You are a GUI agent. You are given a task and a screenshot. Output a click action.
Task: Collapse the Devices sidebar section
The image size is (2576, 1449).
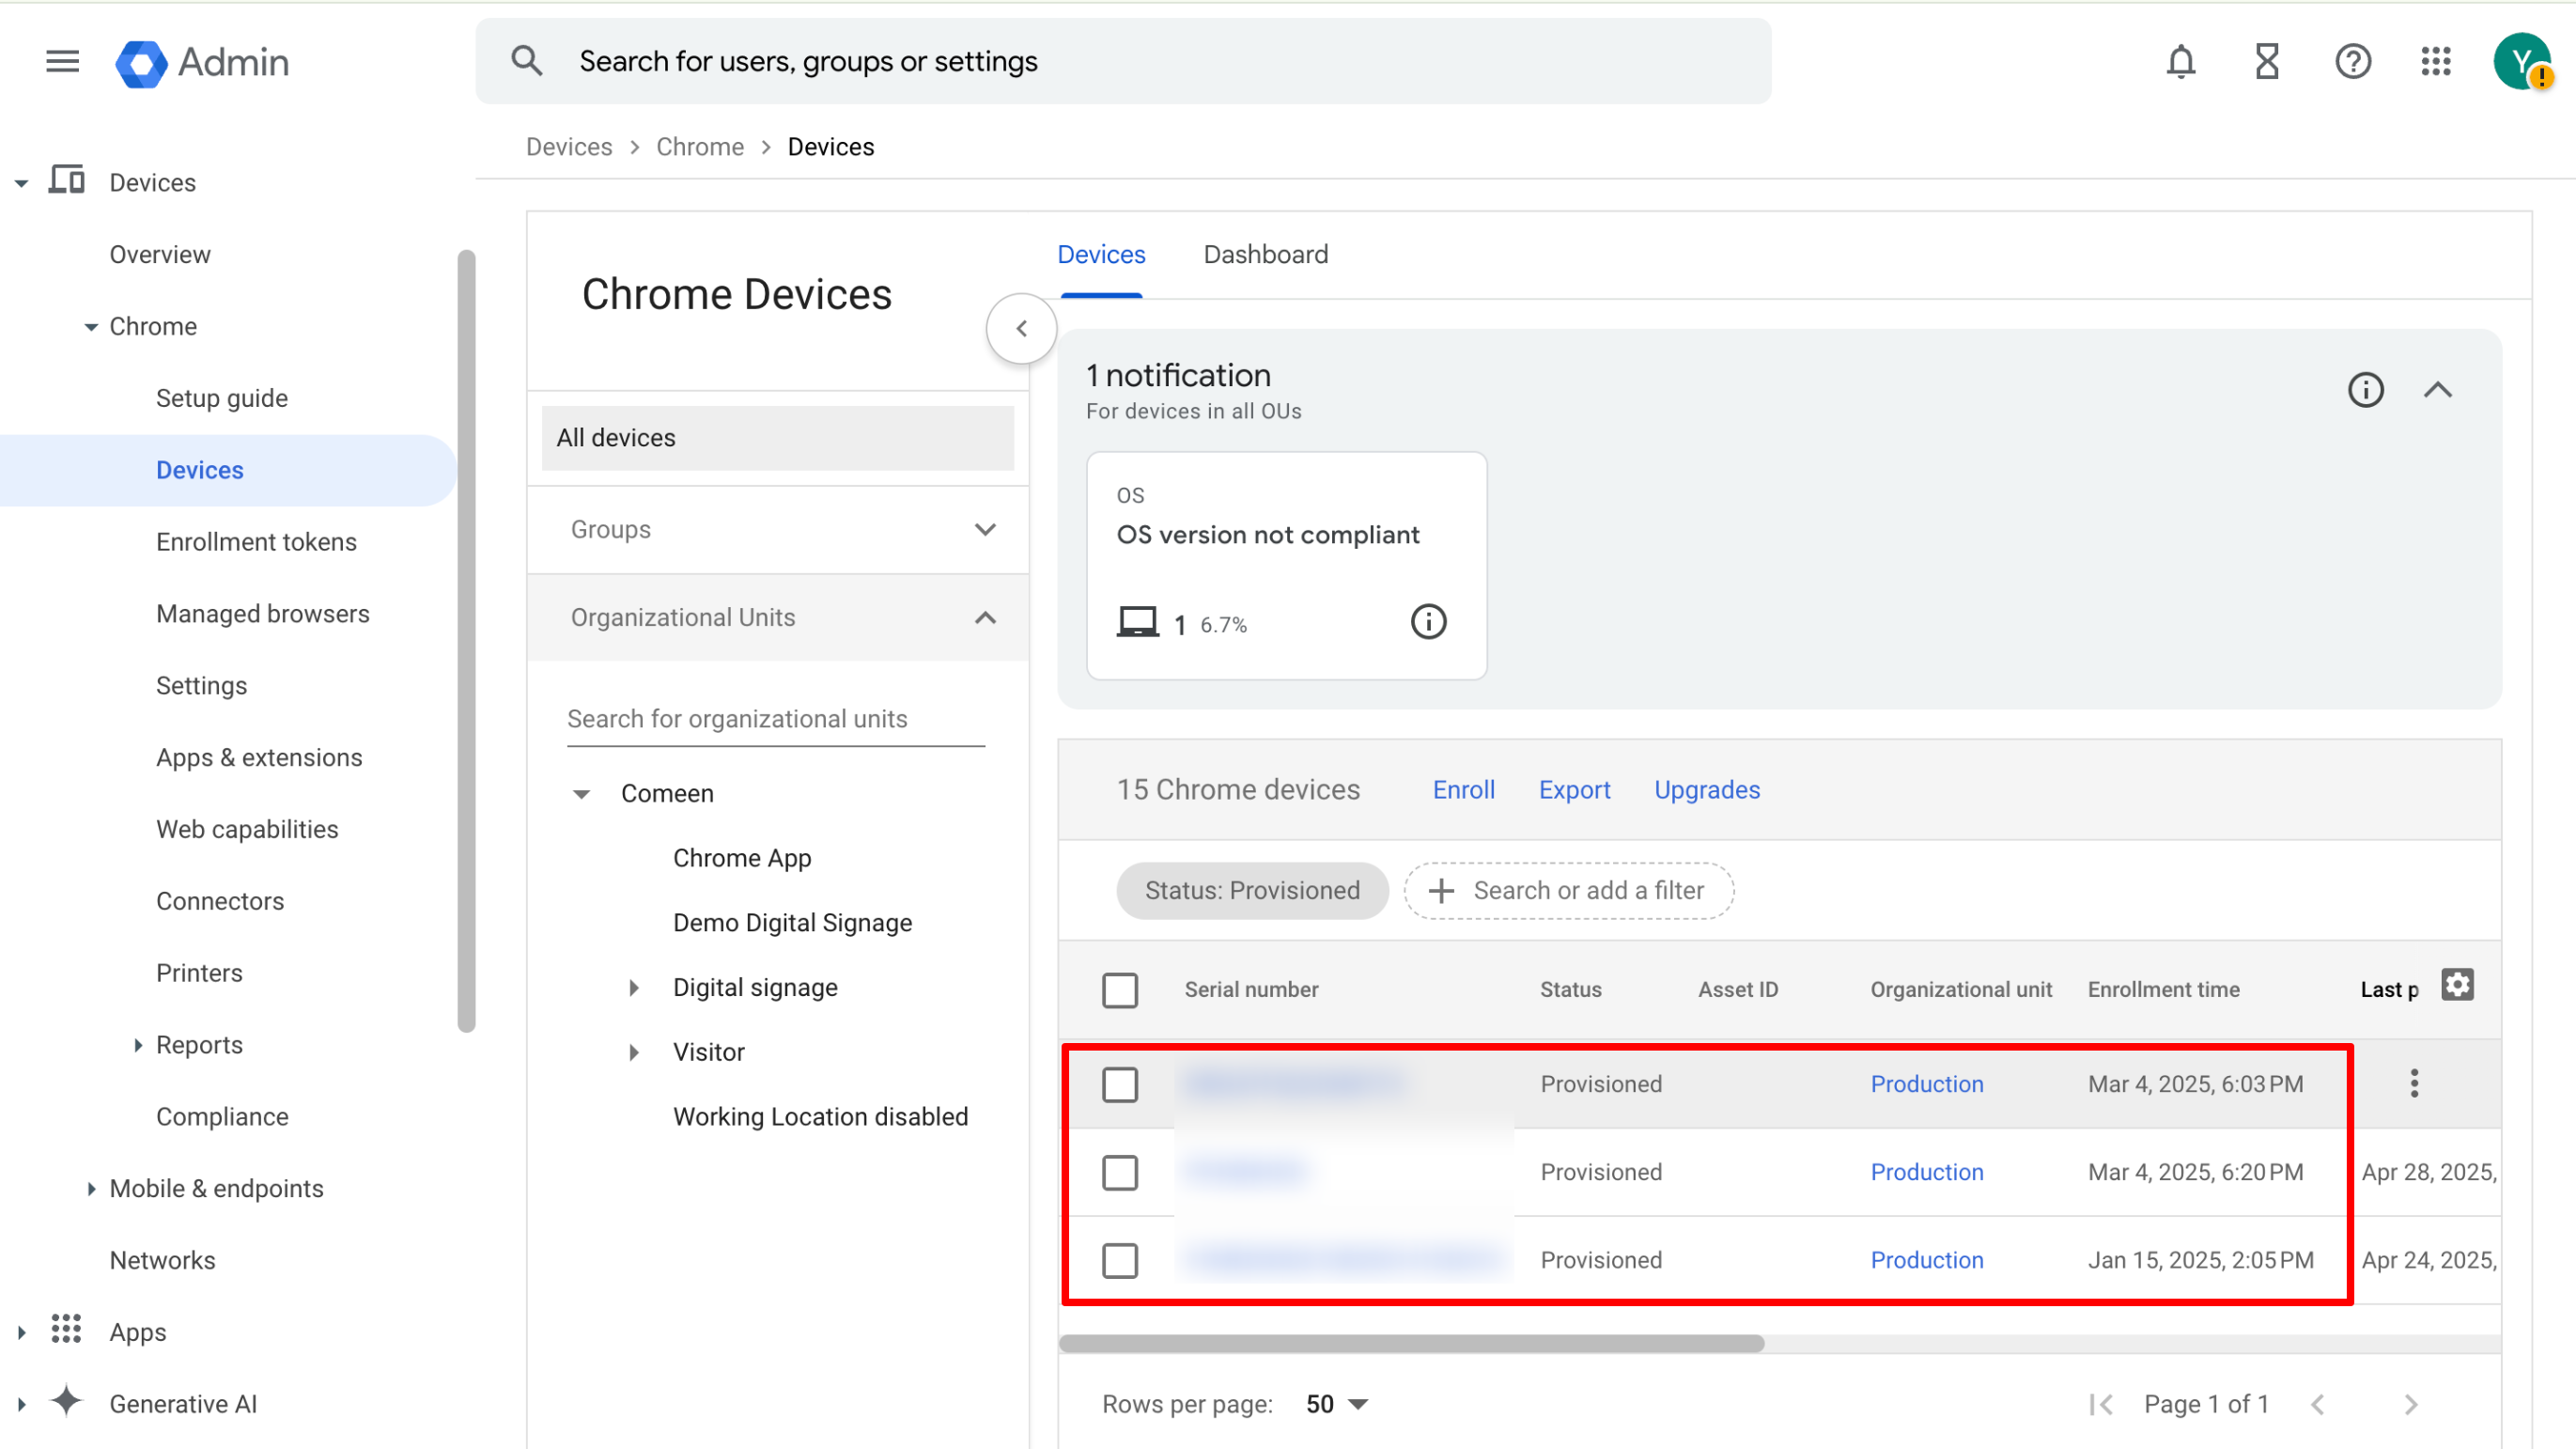coord(21,184)
